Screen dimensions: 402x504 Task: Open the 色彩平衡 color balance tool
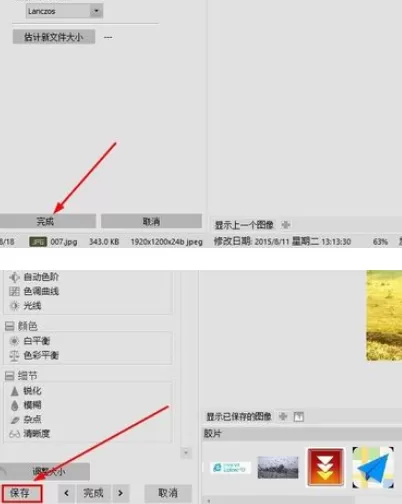[x=34, y=355]
